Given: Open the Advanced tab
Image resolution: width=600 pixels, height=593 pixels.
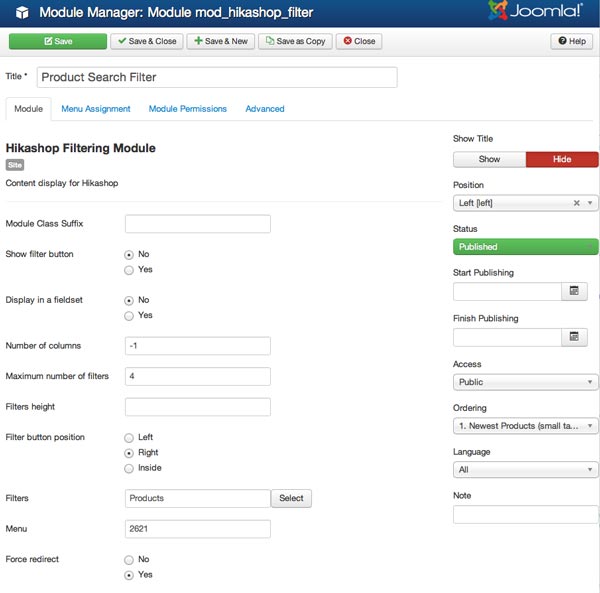Looking at the screenshot, I should pos(265,109).
